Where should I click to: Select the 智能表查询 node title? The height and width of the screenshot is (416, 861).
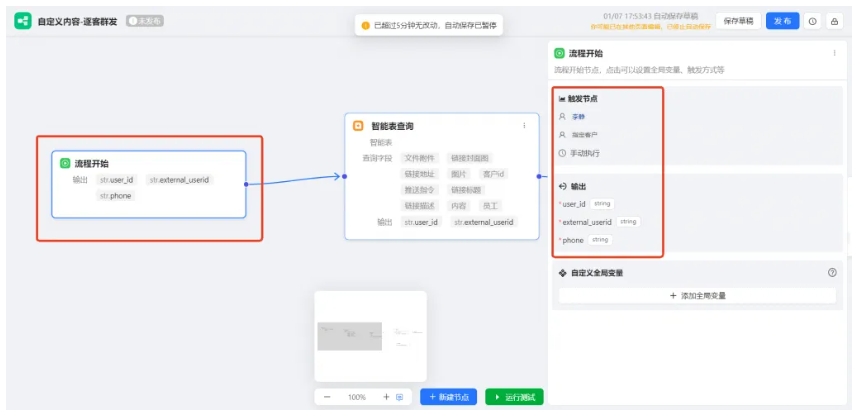(393, 126)
